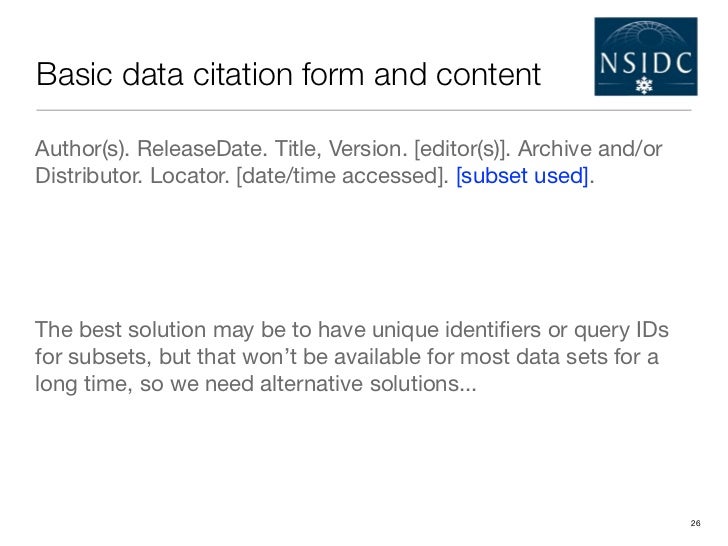Click the slide number 26
Screen dimensions: 728x546
(695, 523)
